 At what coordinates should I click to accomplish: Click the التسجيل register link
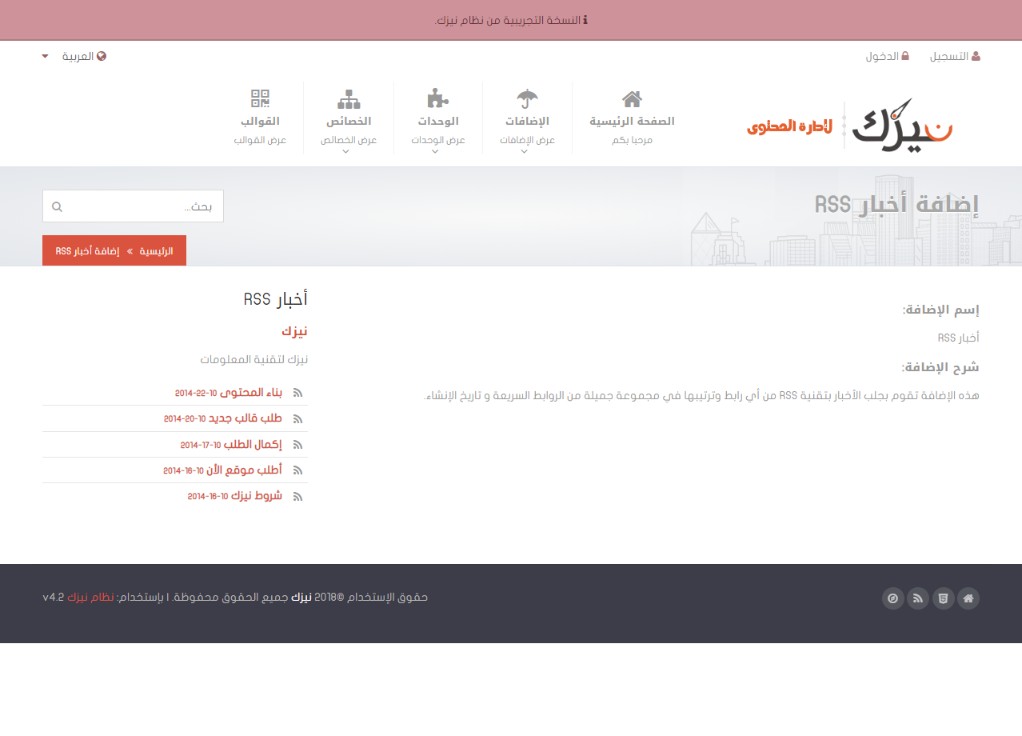955,56
